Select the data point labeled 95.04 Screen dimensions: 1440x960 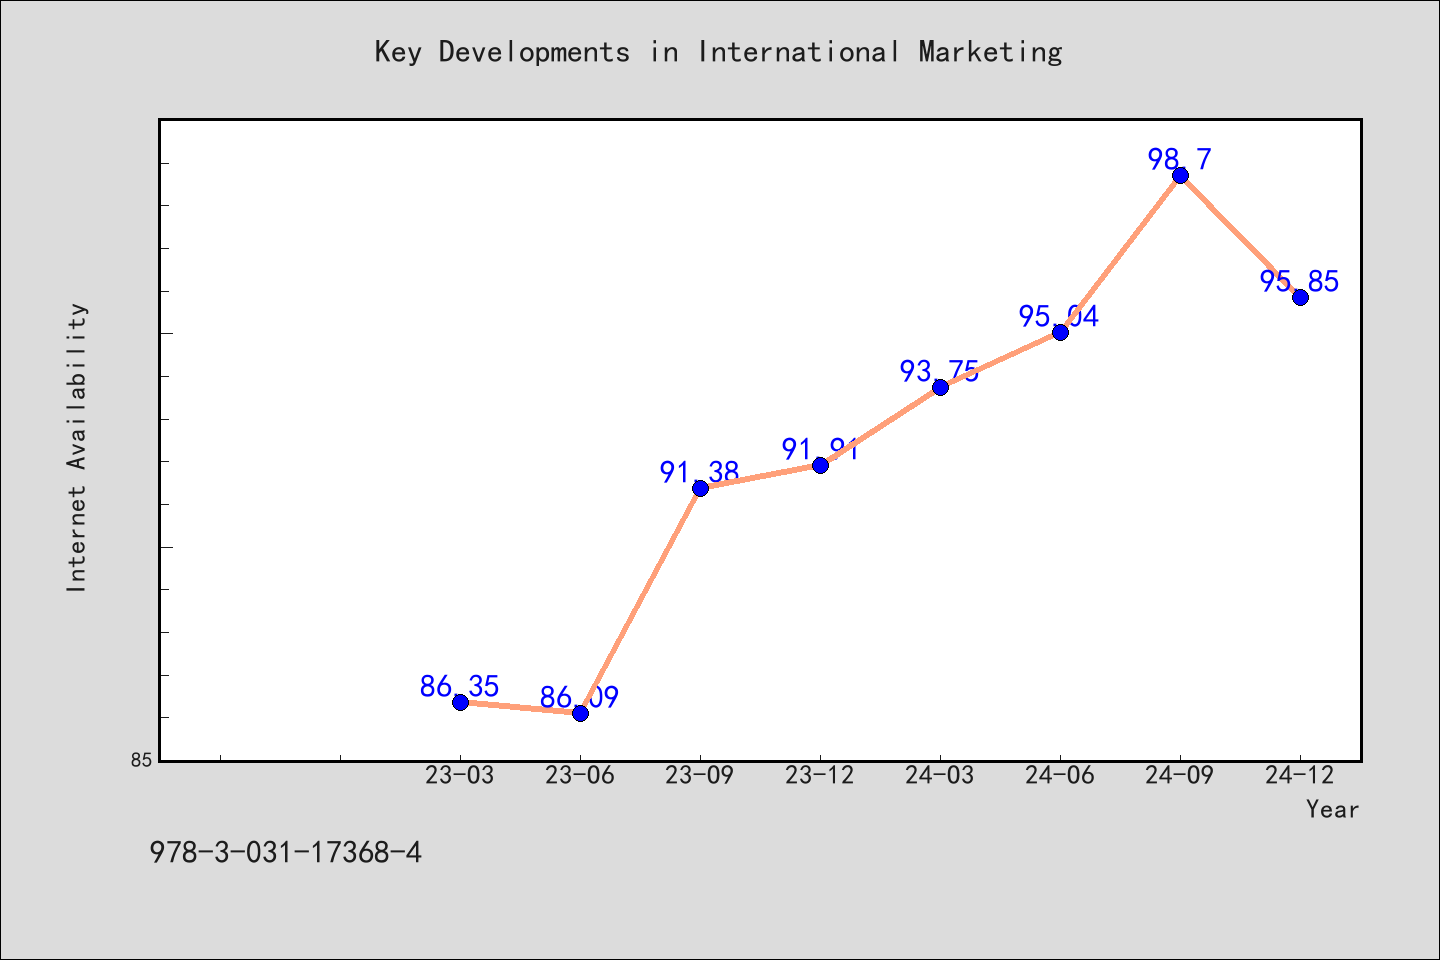point(1060,332)
